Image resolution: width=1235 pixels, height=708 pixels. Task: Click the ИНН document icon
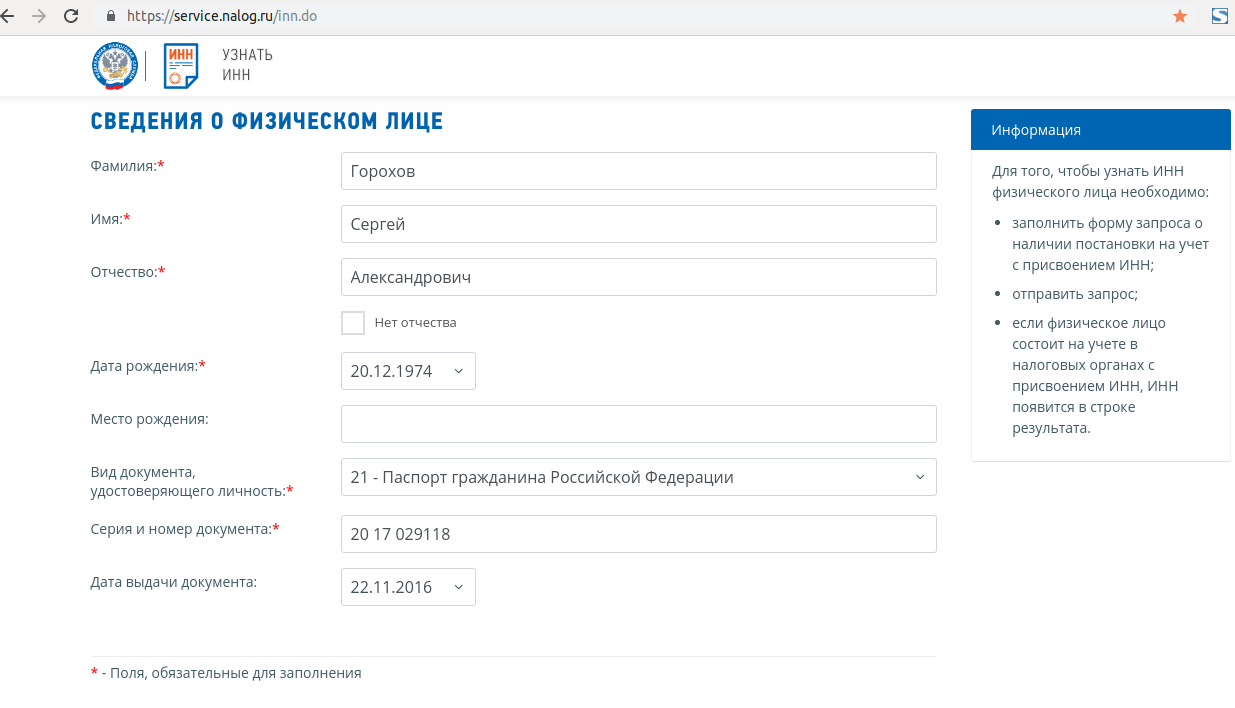point(181,66)
